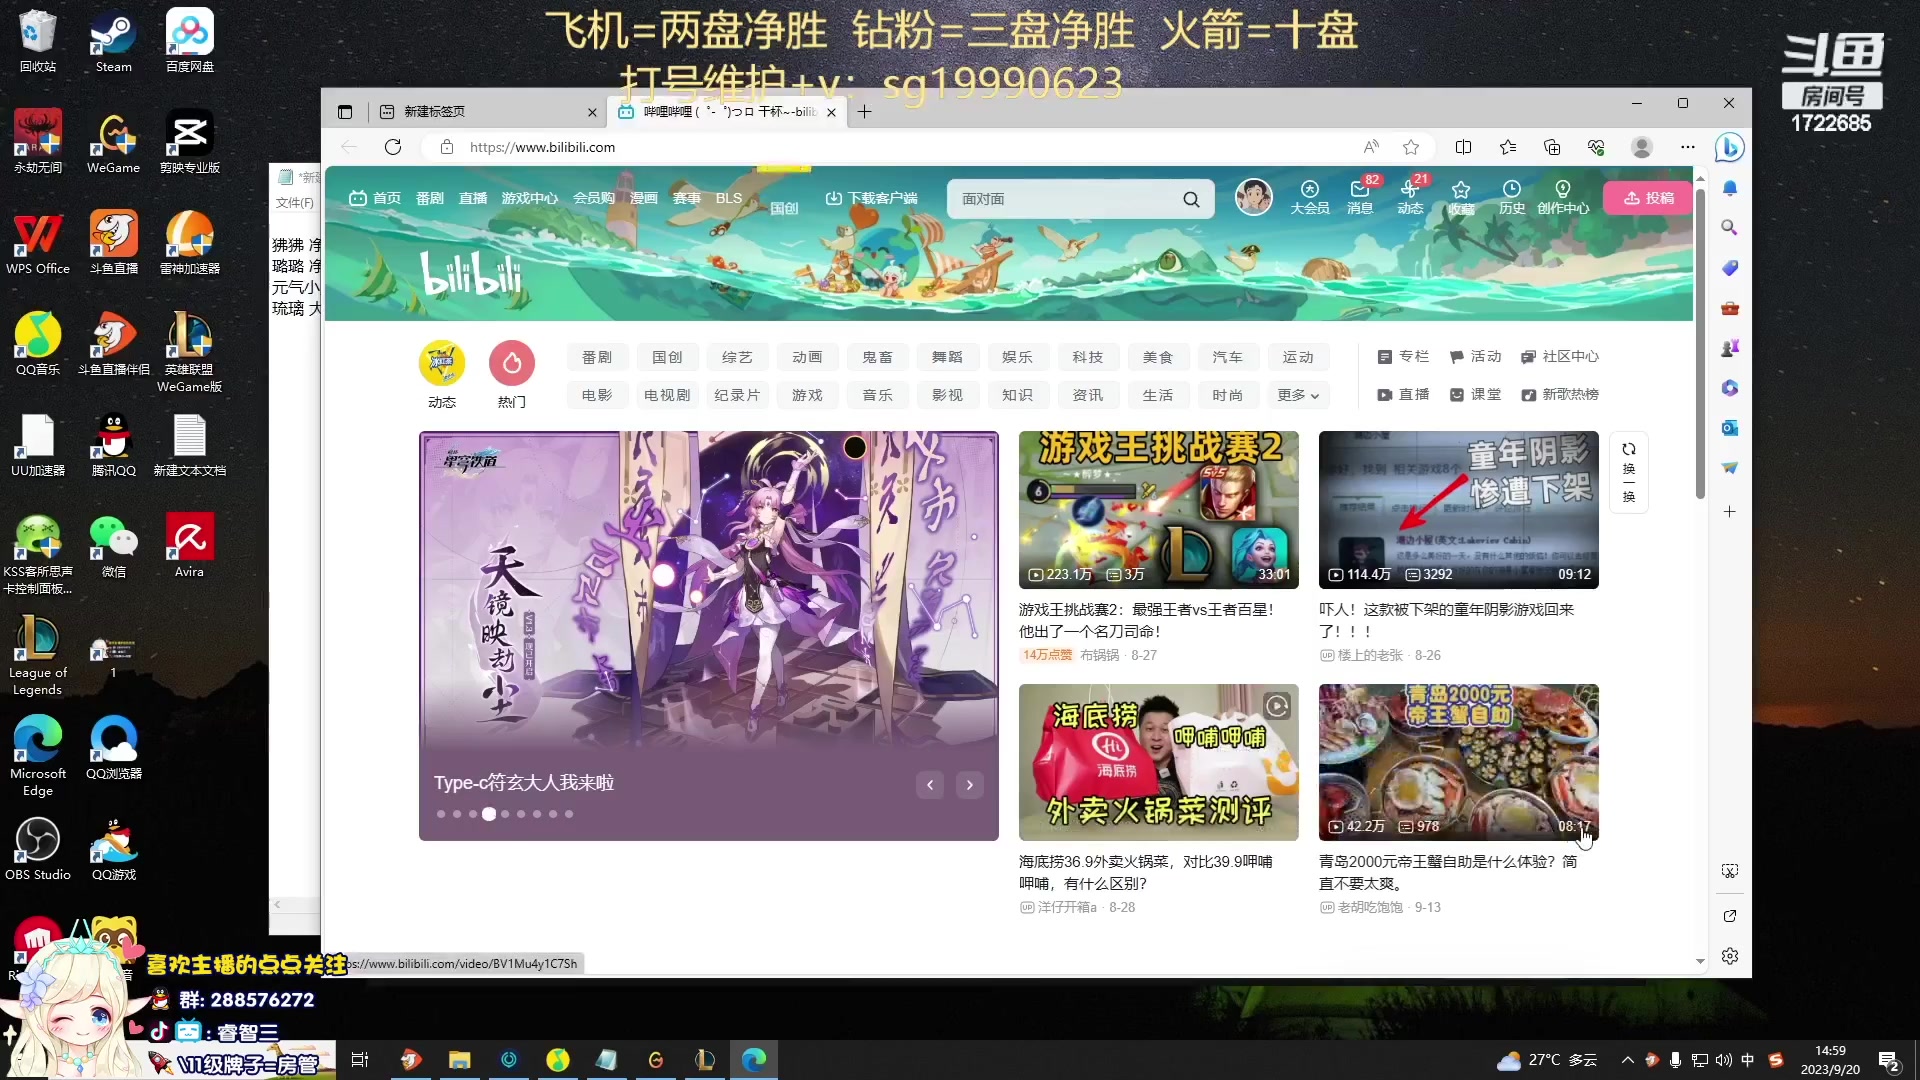Click the pink 投稿 upload button
Image resolution: width=1920 pixels, height=1080 pixels.
pos(1648,198)
